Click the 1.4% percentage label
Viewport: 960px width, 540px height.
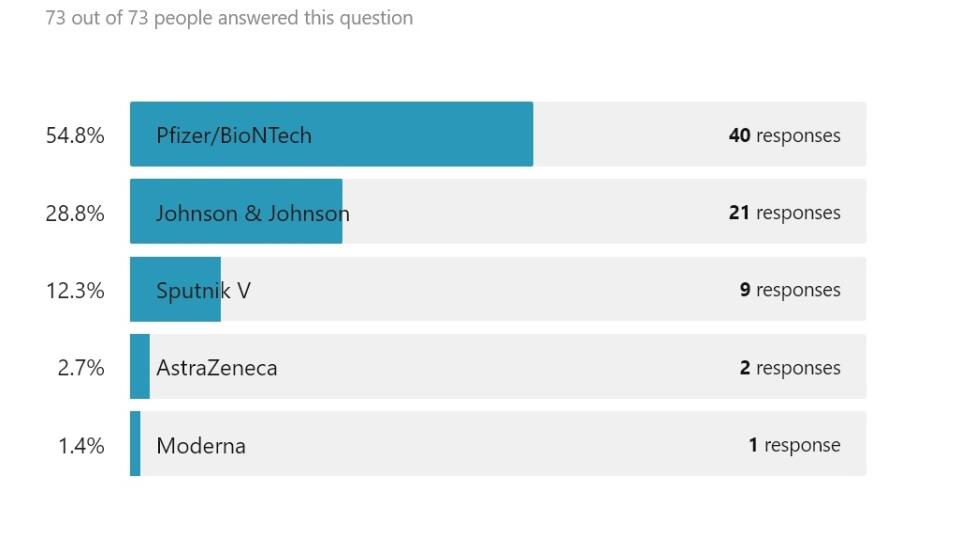point(81,445)
